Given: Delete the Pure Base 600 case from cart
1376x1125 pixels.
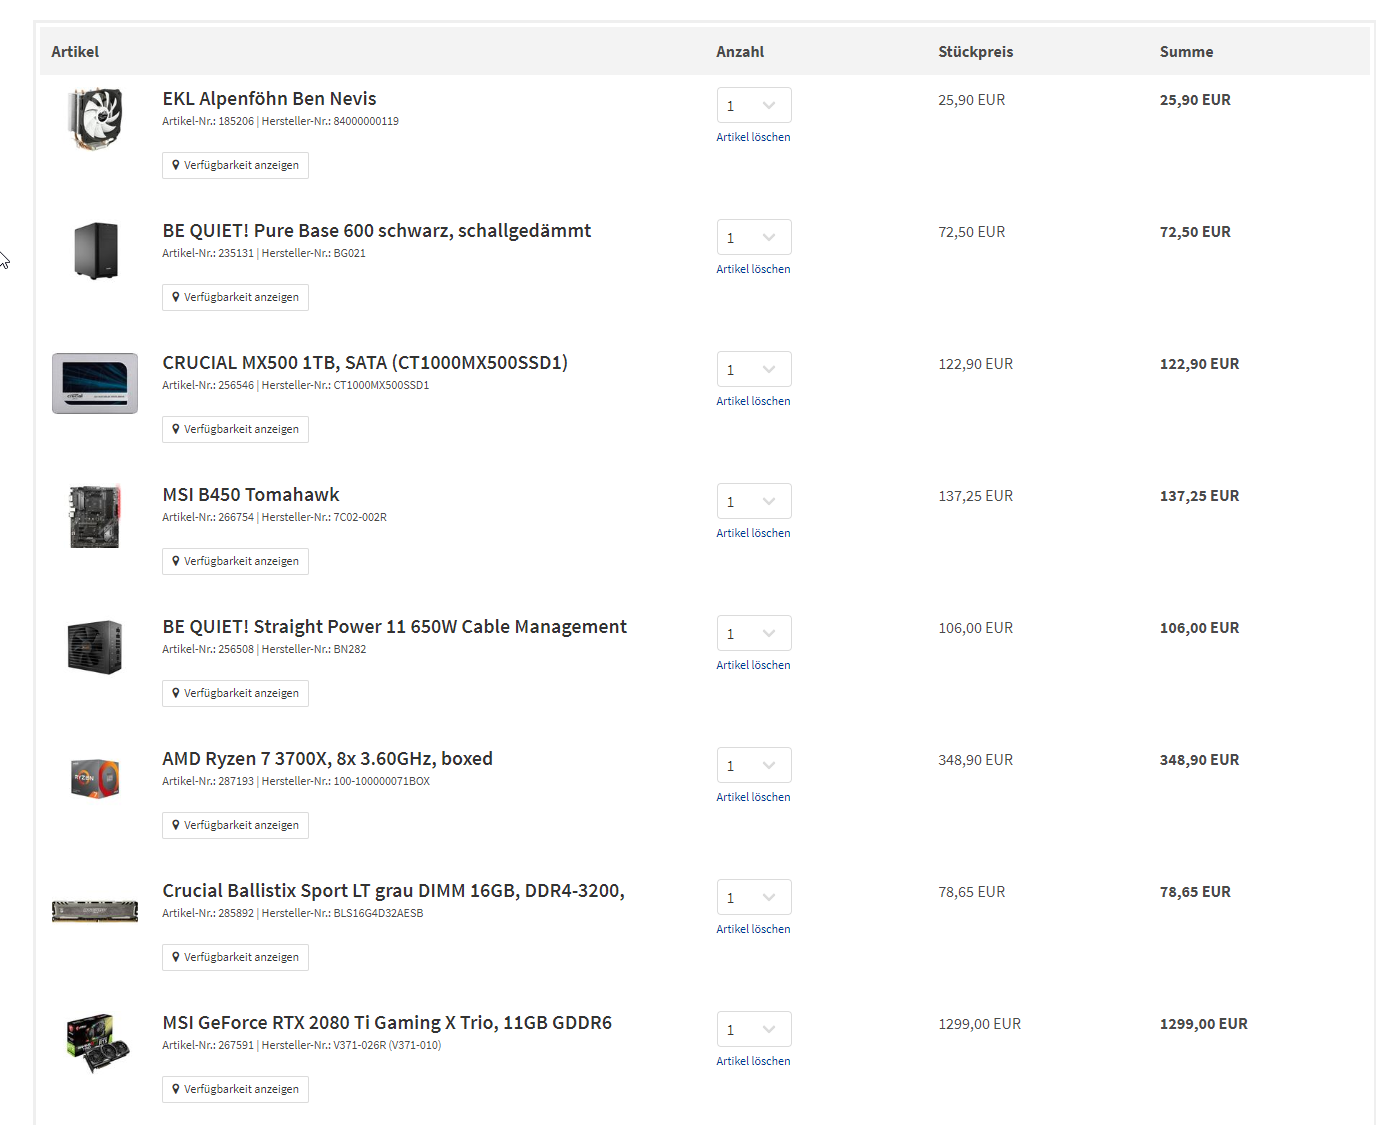Looking at the screenshot, I should pyautogui.click(x=753, y=269).
